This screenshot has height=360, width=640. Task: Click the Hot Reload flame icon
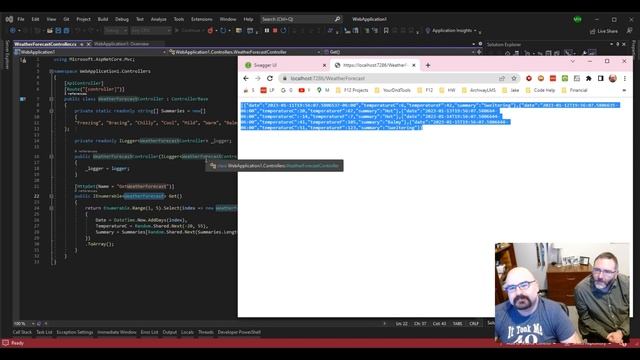(210, 31)
